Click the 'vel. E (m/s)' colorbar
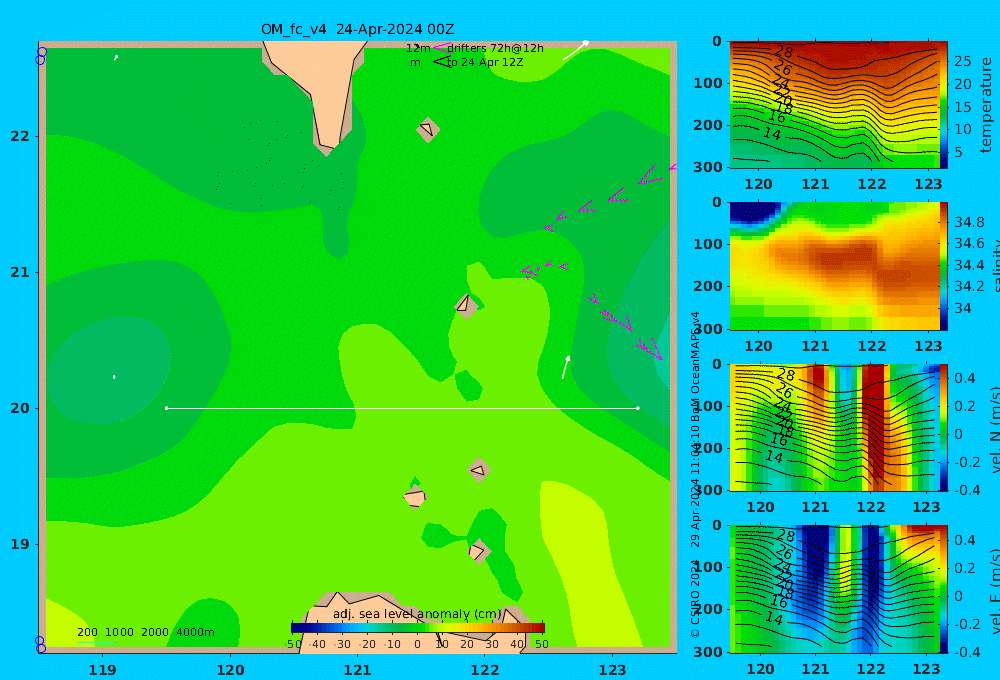This screenshot has width=1000, height=680. [x=944, y=589]
